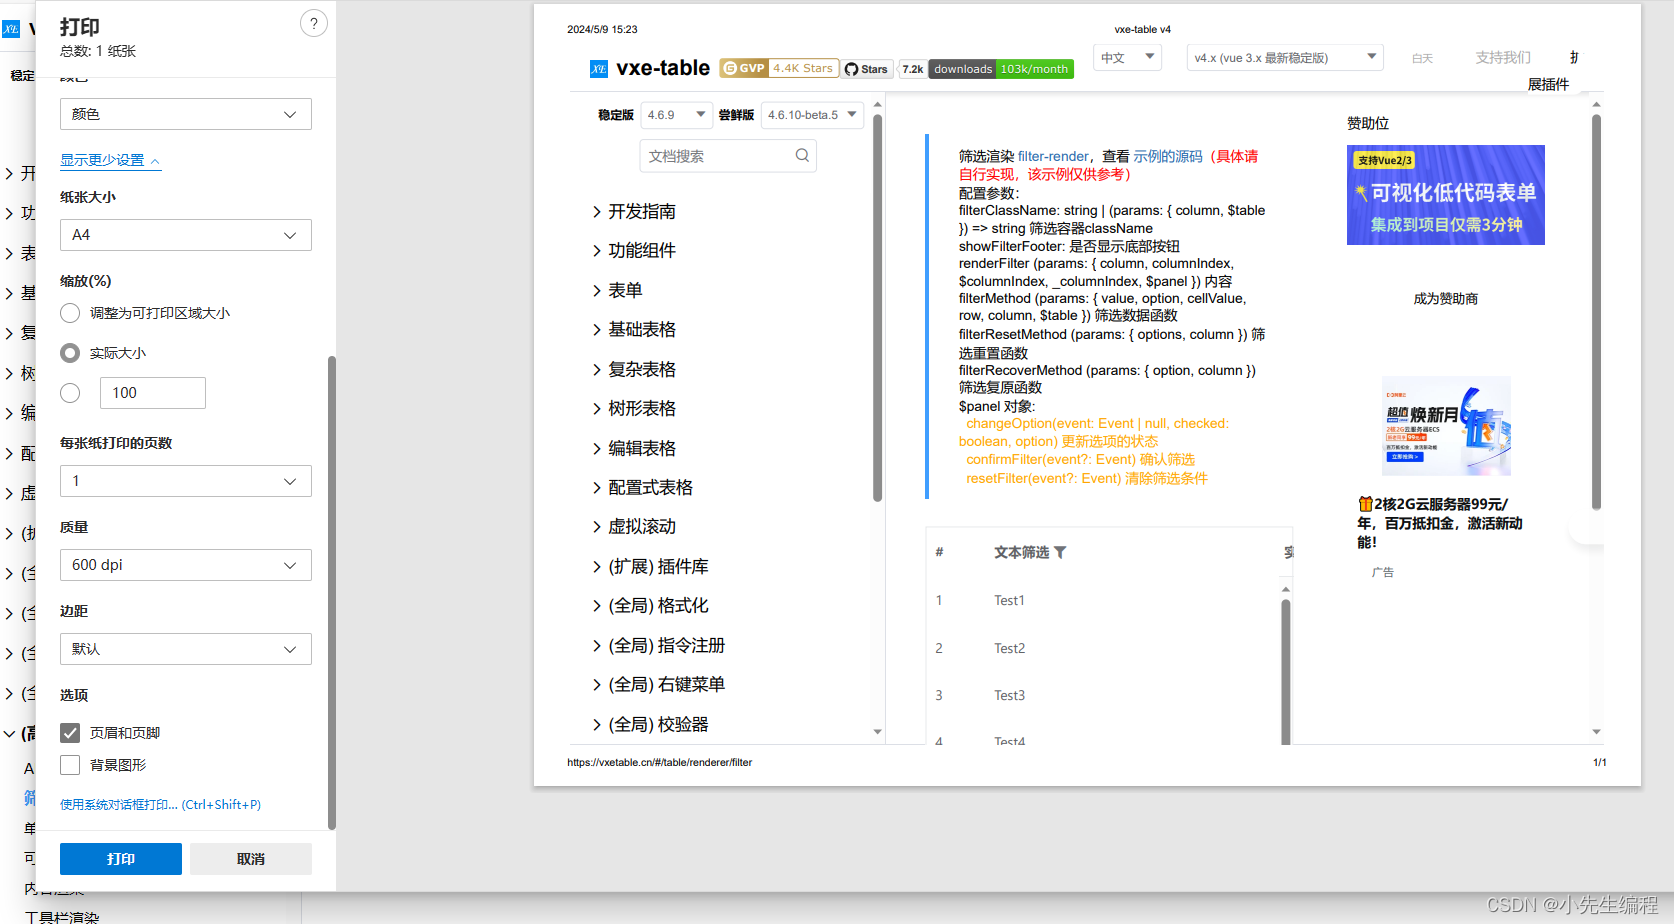Open 使用系统对话框打印 link
The image size is (1674, 924).
158,804
